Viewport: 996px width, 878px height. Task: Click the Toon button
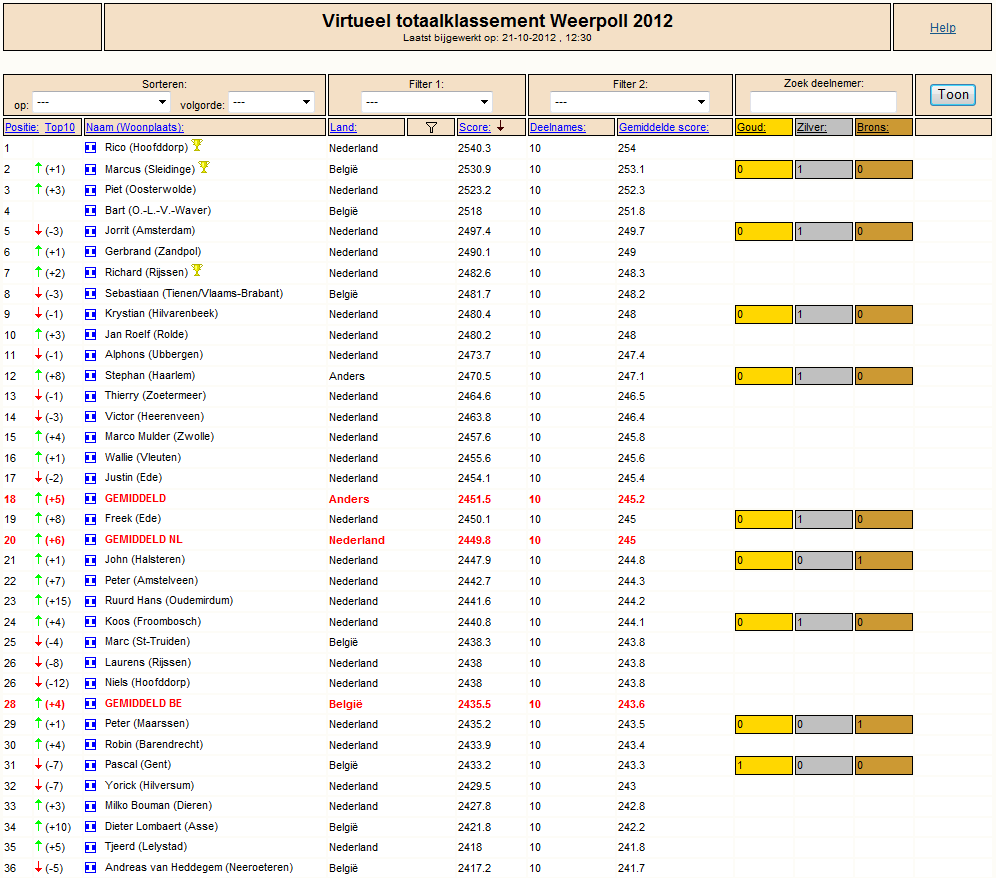953,95
